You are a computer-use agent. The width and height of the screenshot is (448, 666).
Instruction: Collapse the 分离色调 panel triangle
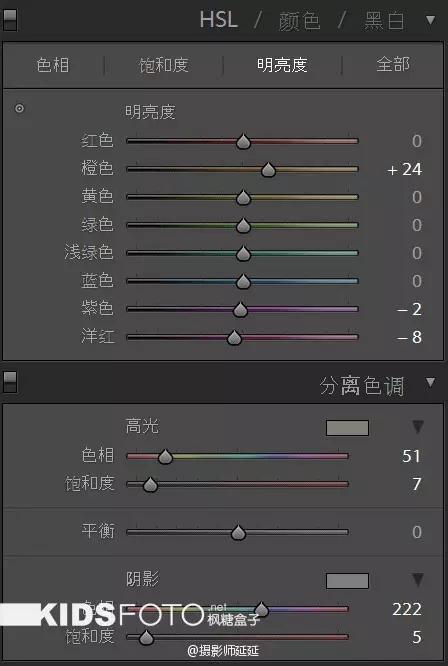click(431, 382)
